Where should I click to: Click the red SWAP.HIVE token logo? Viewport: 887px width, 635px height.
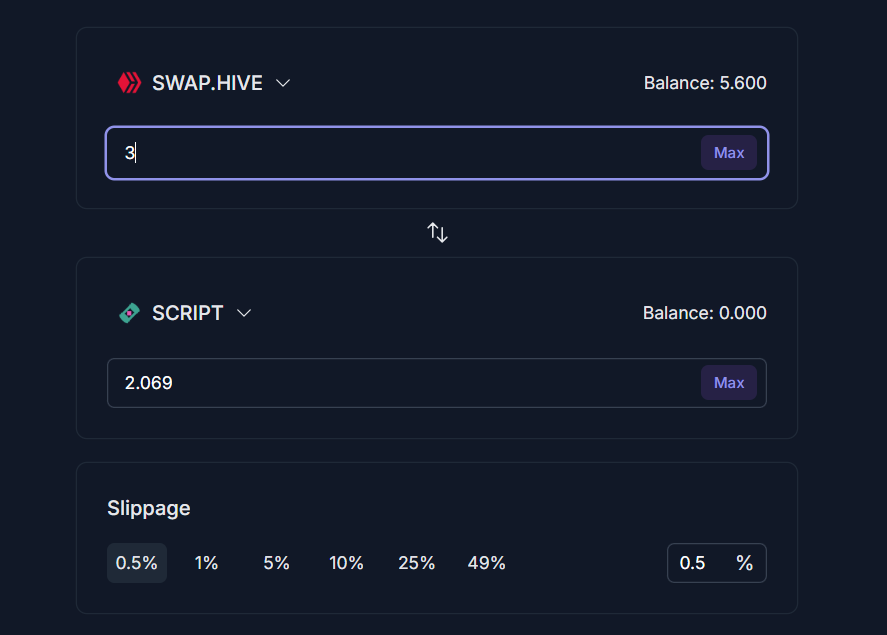coord(130,83)
